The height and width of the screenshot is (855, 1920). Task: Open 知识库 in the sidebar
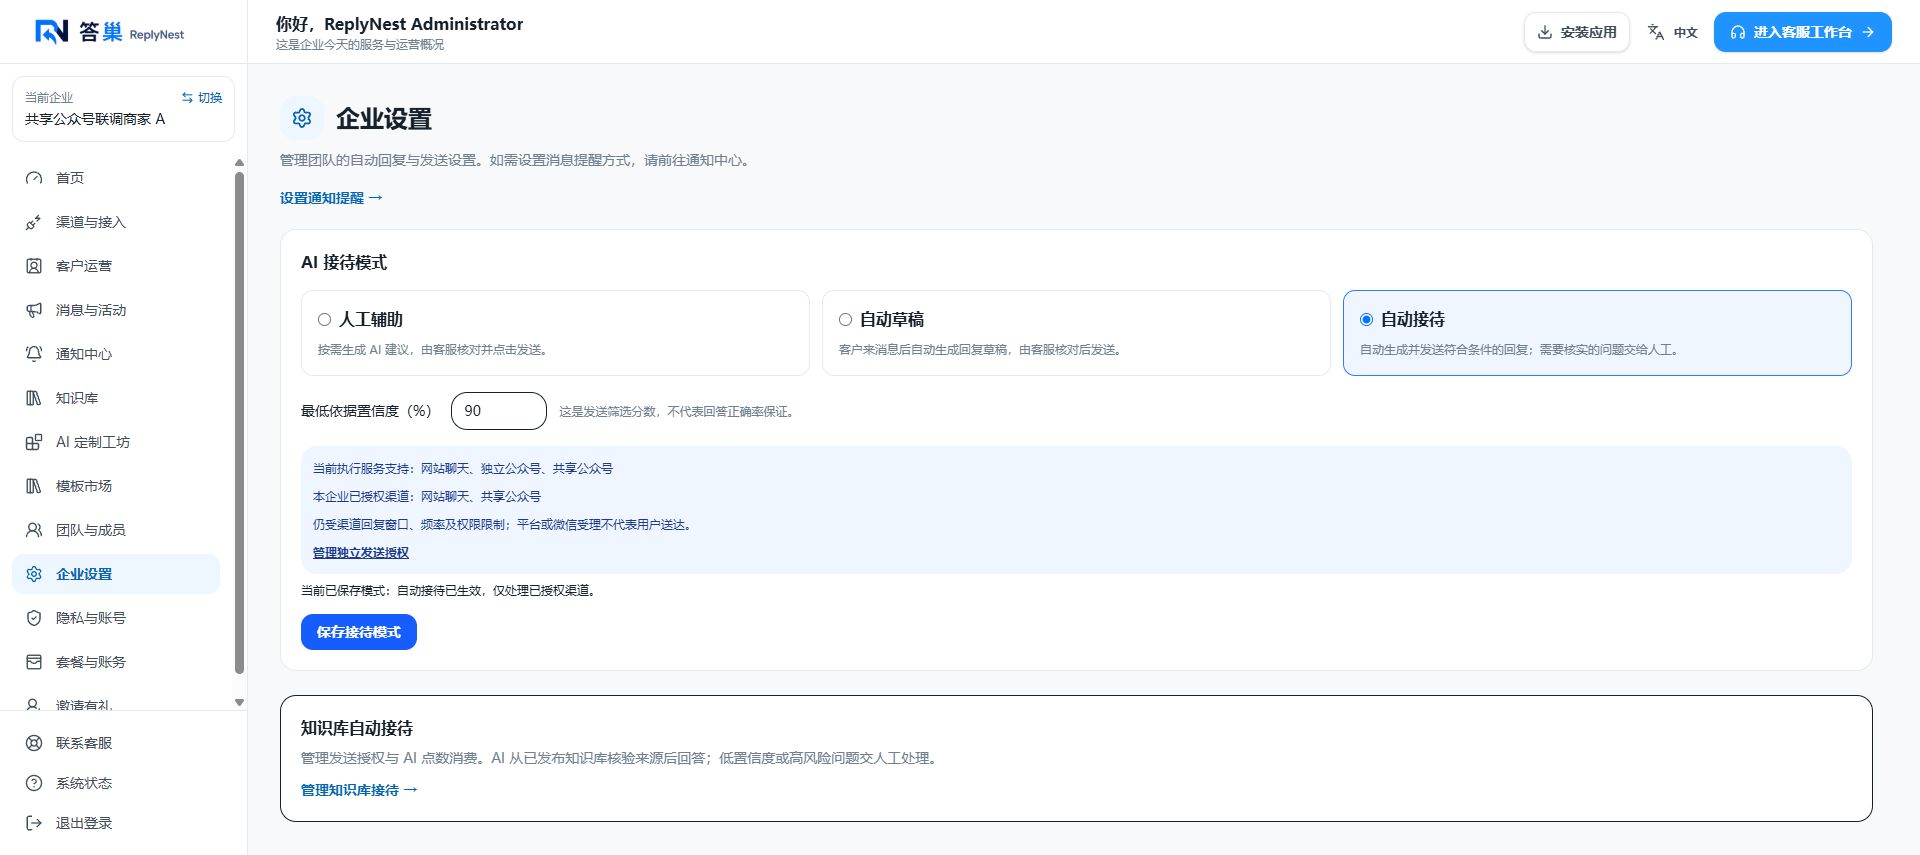116,398
